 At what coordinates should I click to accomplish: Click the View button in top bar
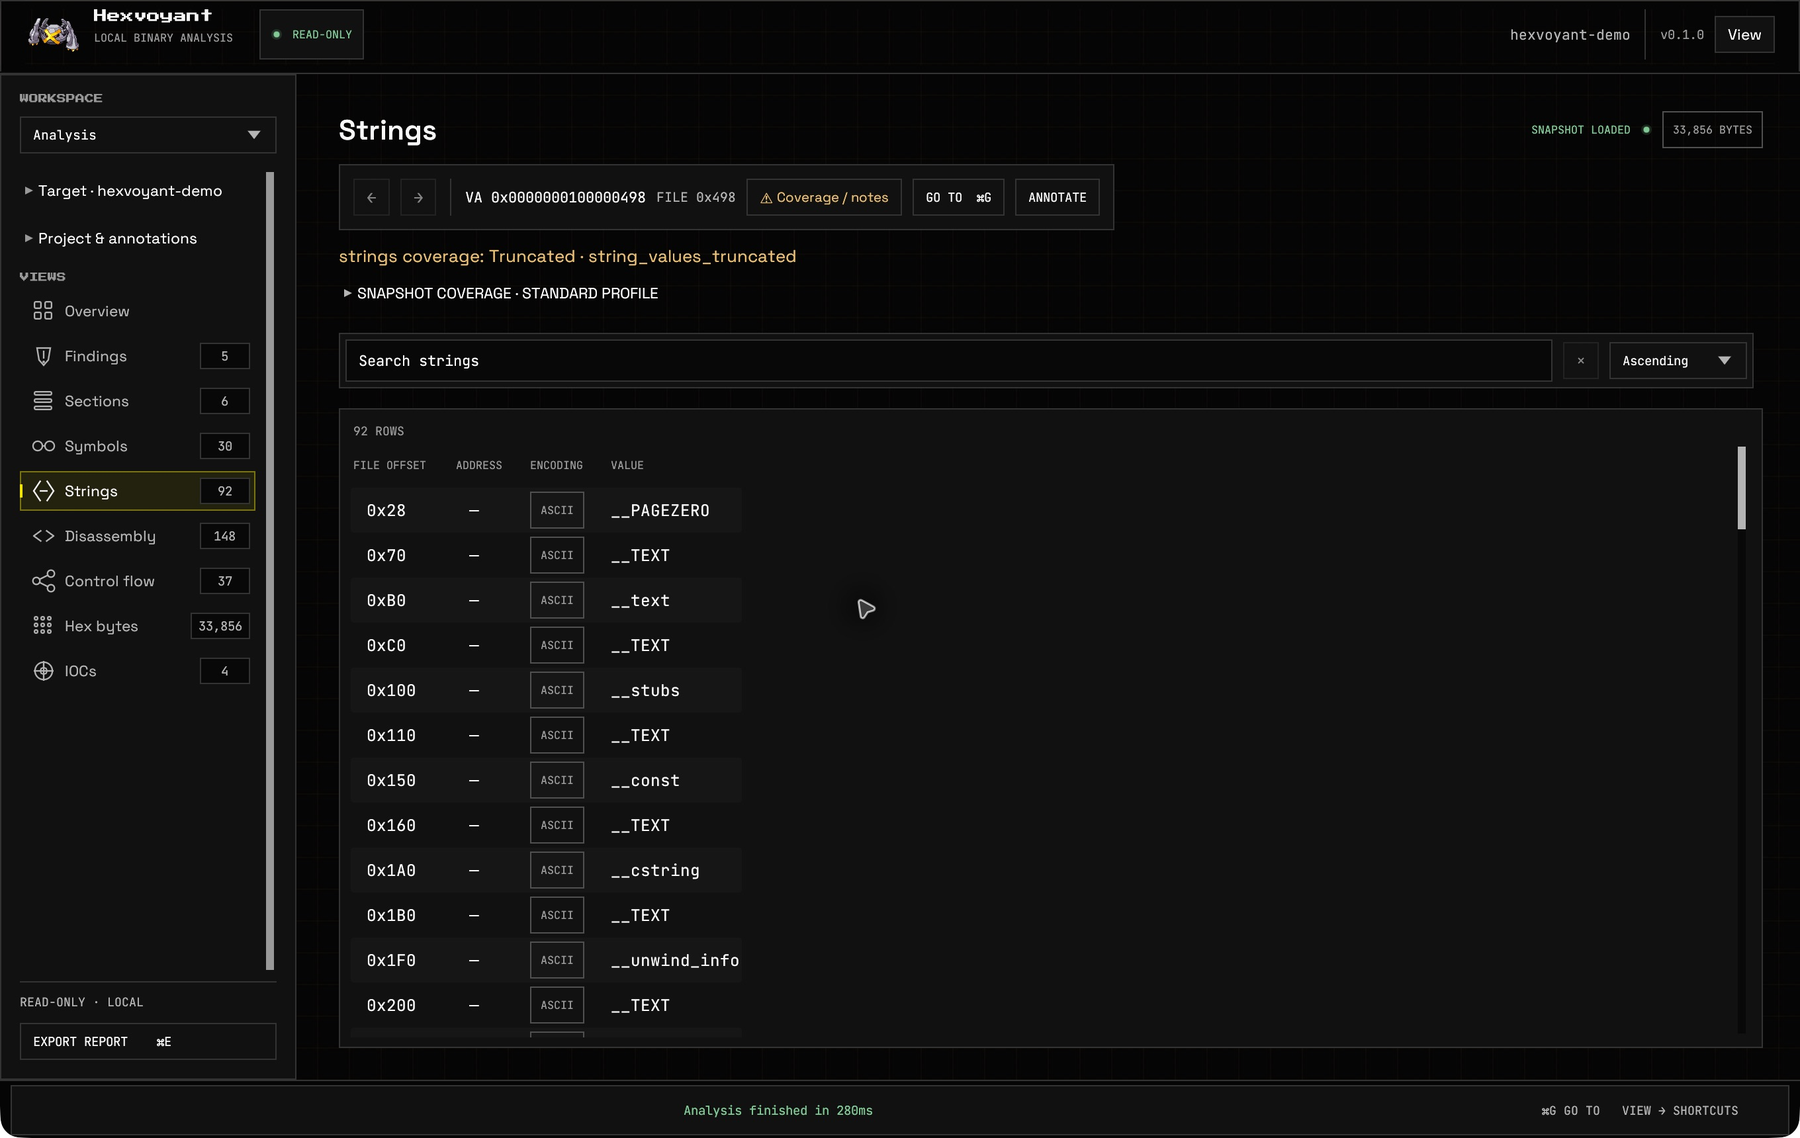click(1744, 35)
